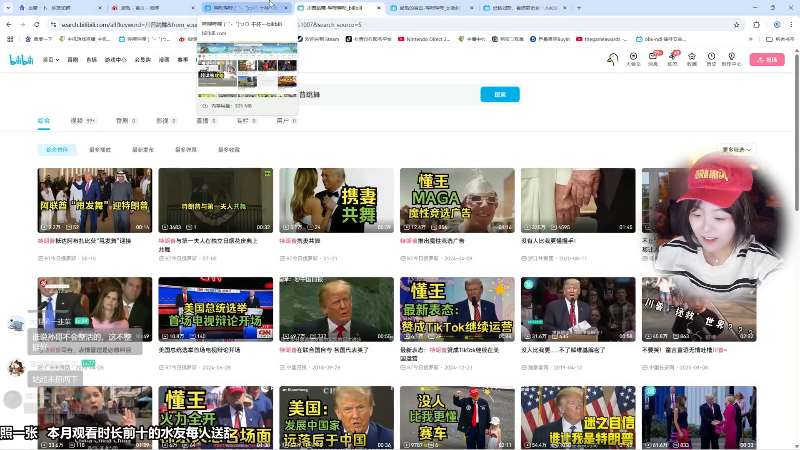This screenshot has width=800, height=450.
Task: Open the all bookmarks folder icon
Action: click(x=780, y=39)
